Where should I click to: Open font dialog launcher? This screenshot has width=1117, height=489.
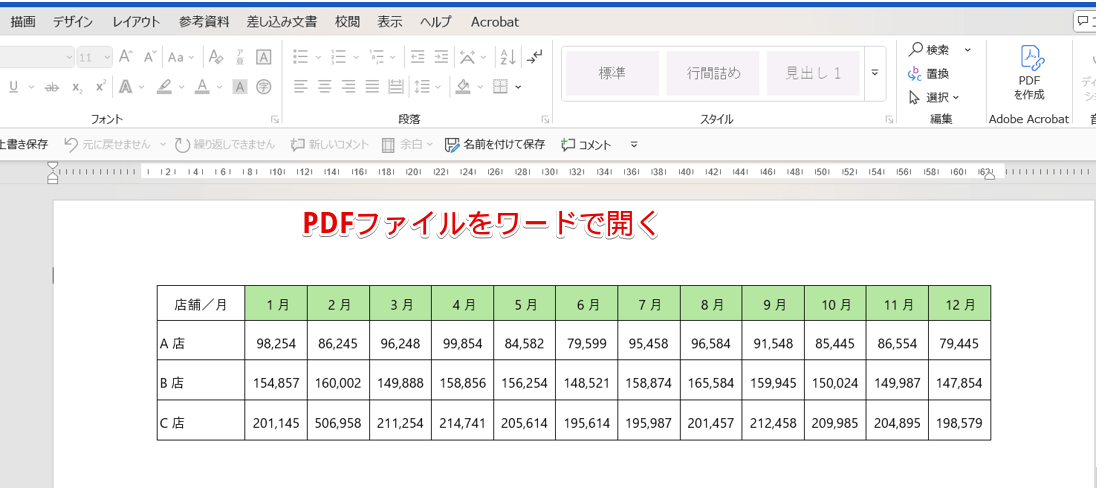275,119
